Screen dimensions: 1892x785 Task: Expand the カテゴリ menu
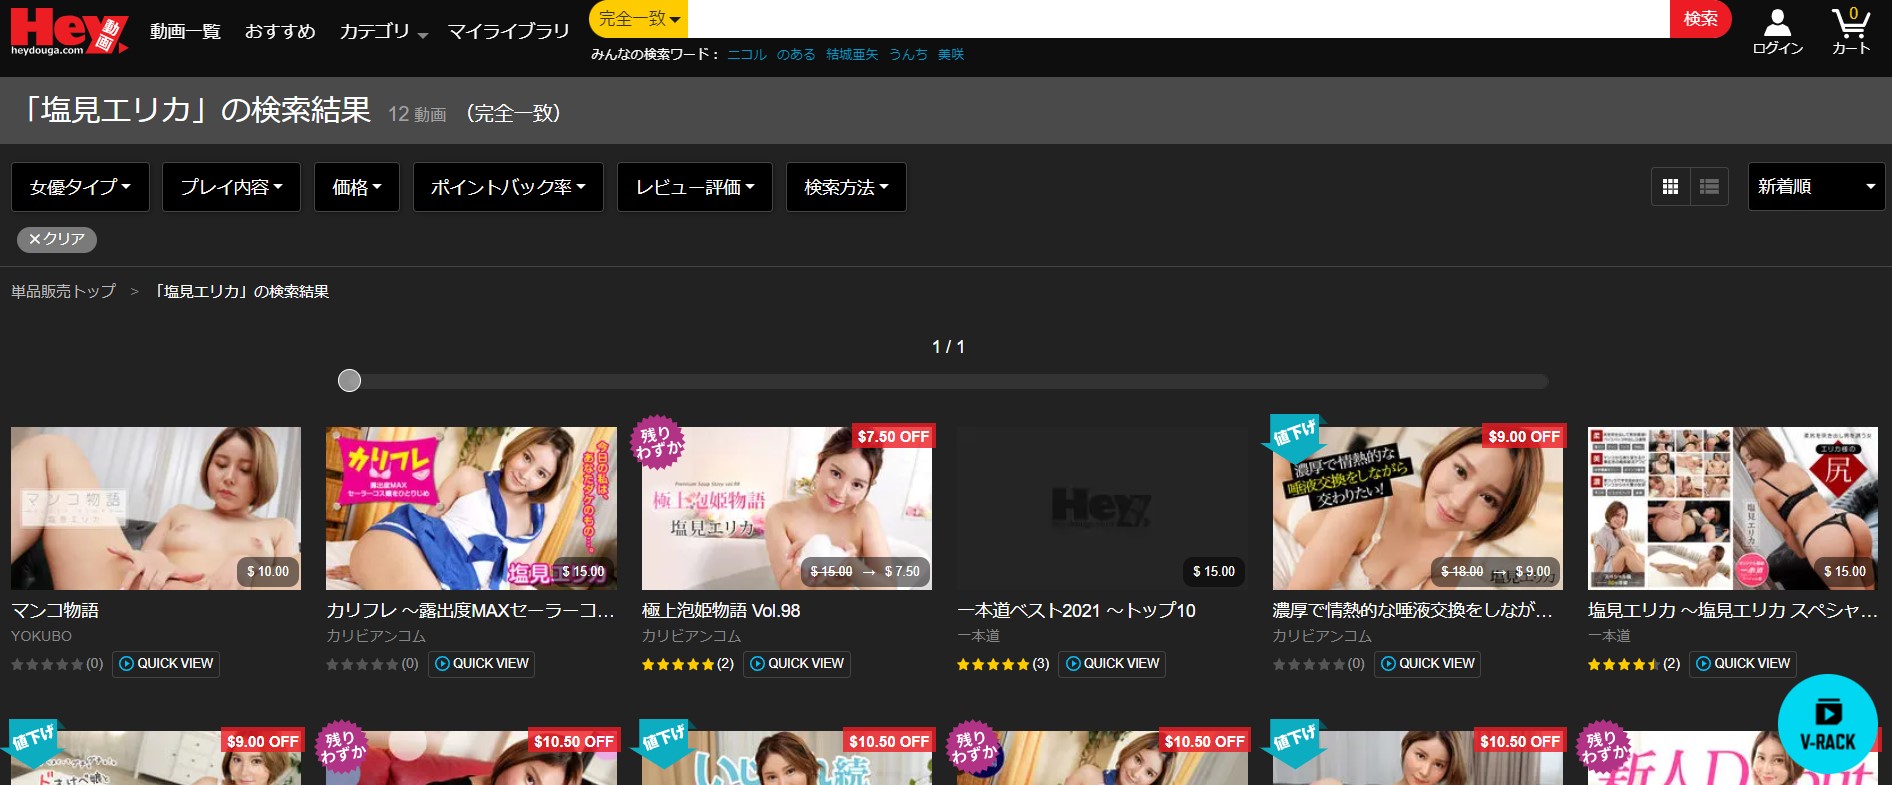pyautogui.click(x=384, y=32)
